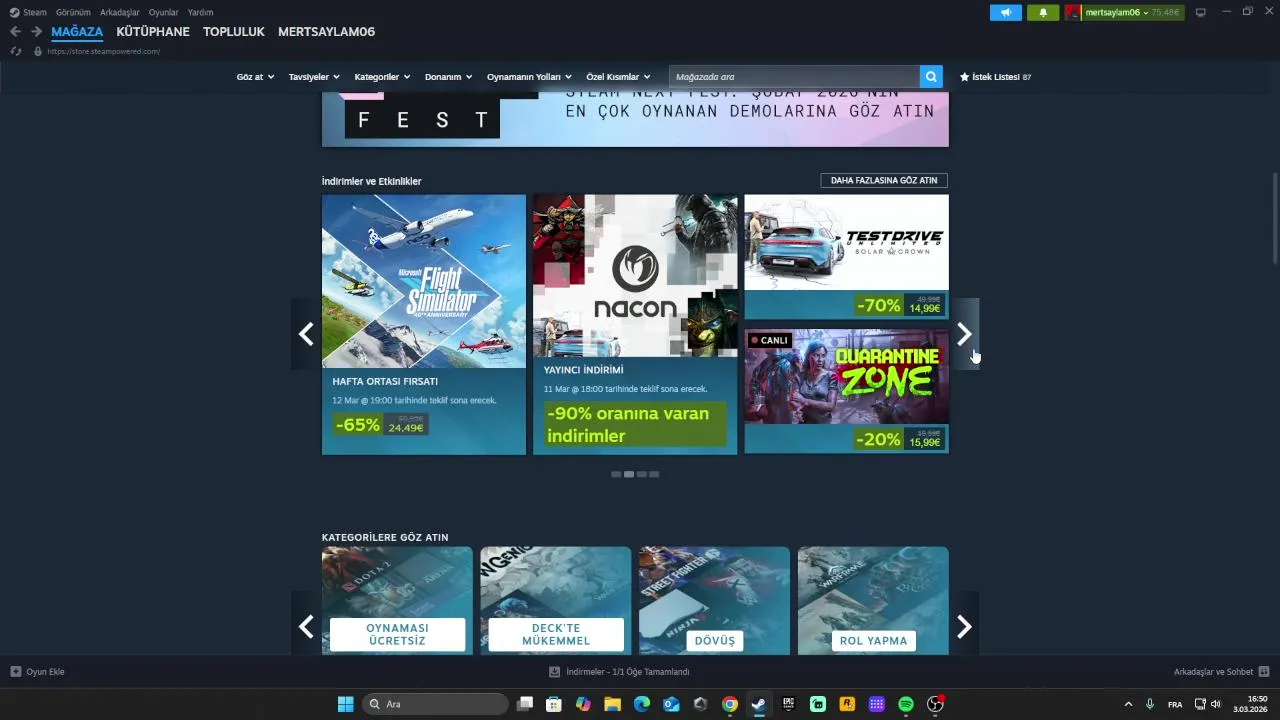Open the Nacon publisher sale card
This screenshot has width=1280, height=720.
pyautogui.click(x=635, y=324)
